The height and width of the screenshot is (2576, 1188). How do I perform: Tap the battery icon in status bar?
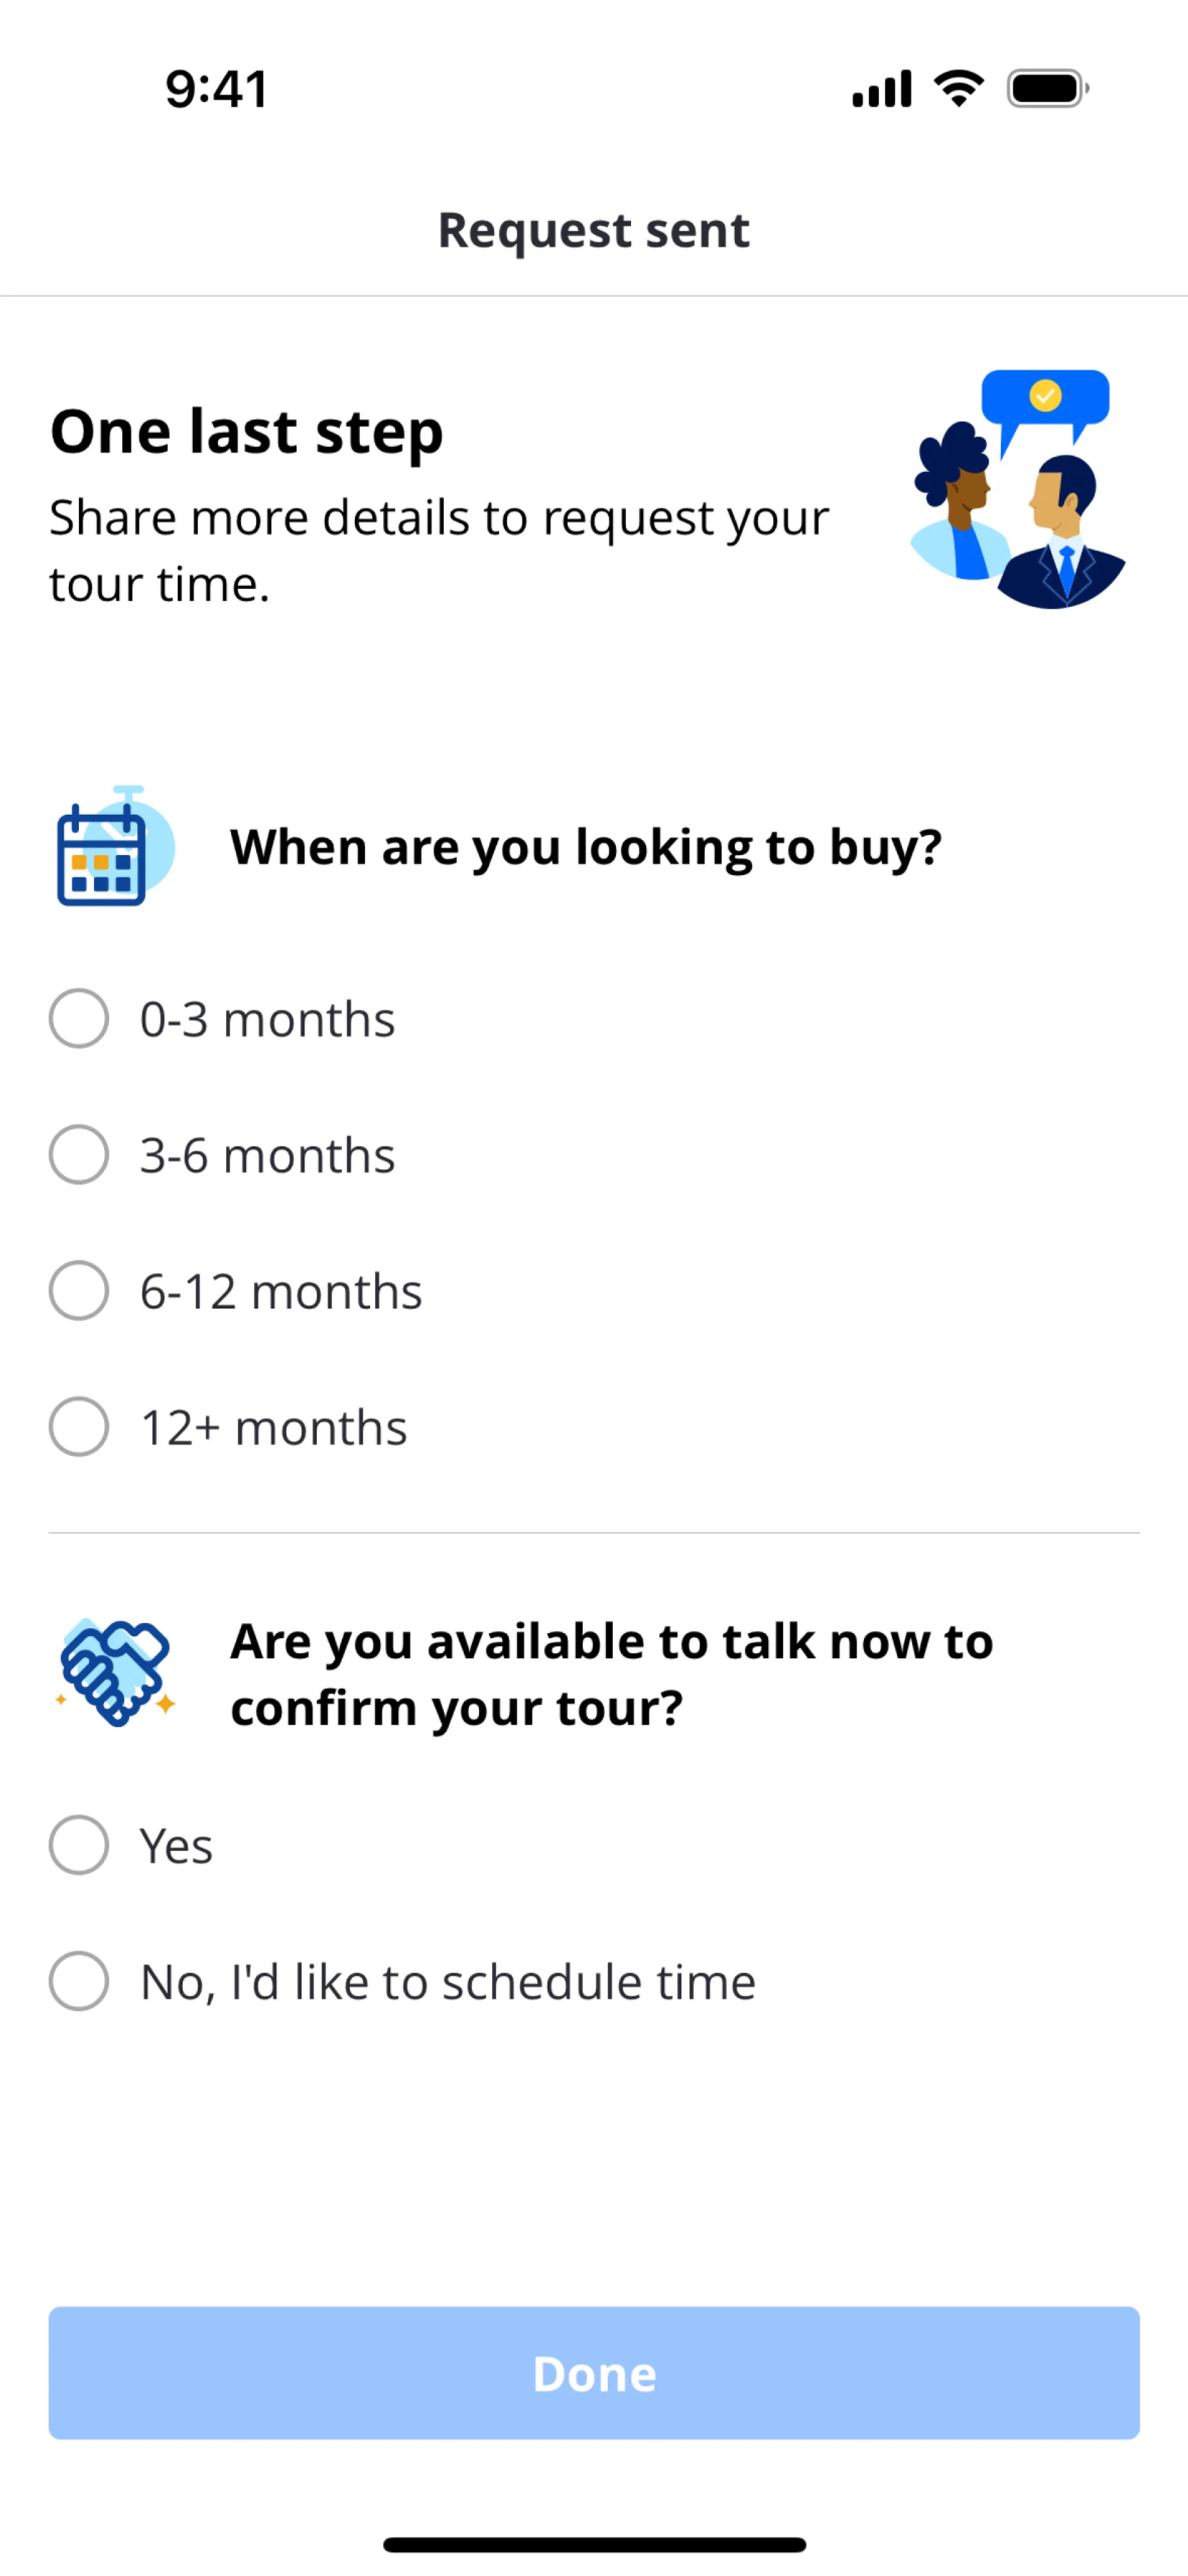(x=1046, y=89)
